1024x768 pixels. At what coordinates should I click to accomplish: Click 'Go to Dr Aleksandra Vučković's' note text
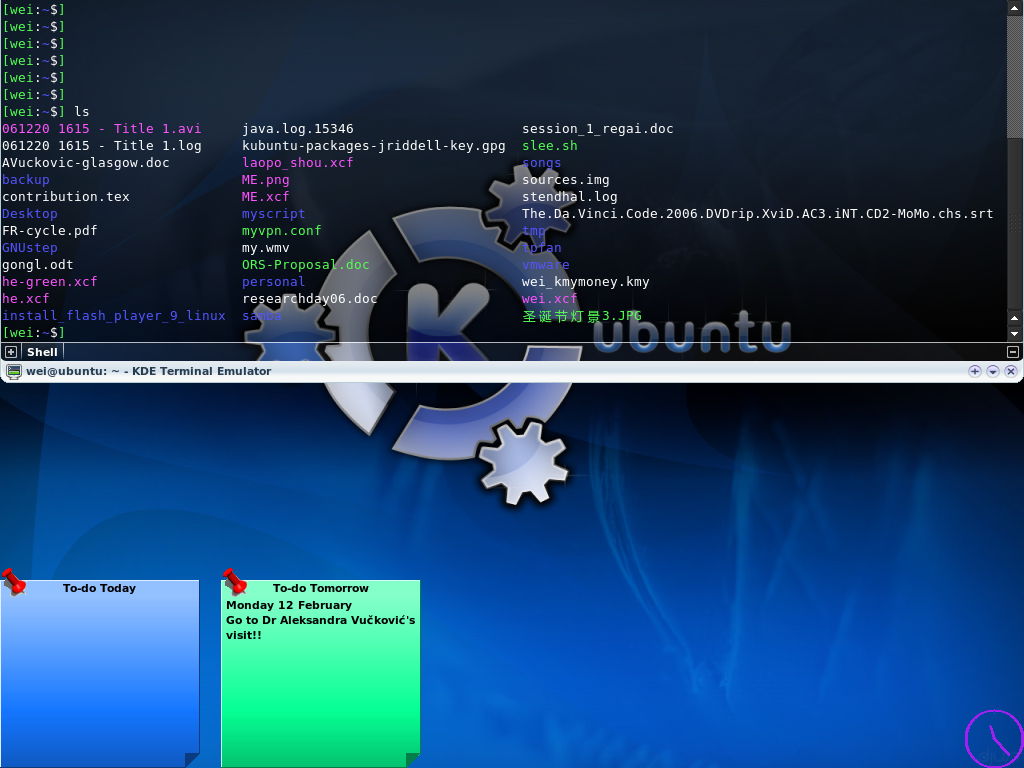[321, 620]
